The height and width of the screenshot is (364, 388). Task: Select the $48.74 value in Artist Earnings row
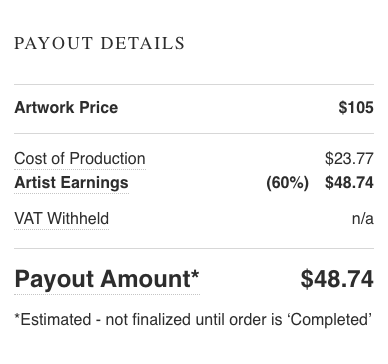click(349, 183)
